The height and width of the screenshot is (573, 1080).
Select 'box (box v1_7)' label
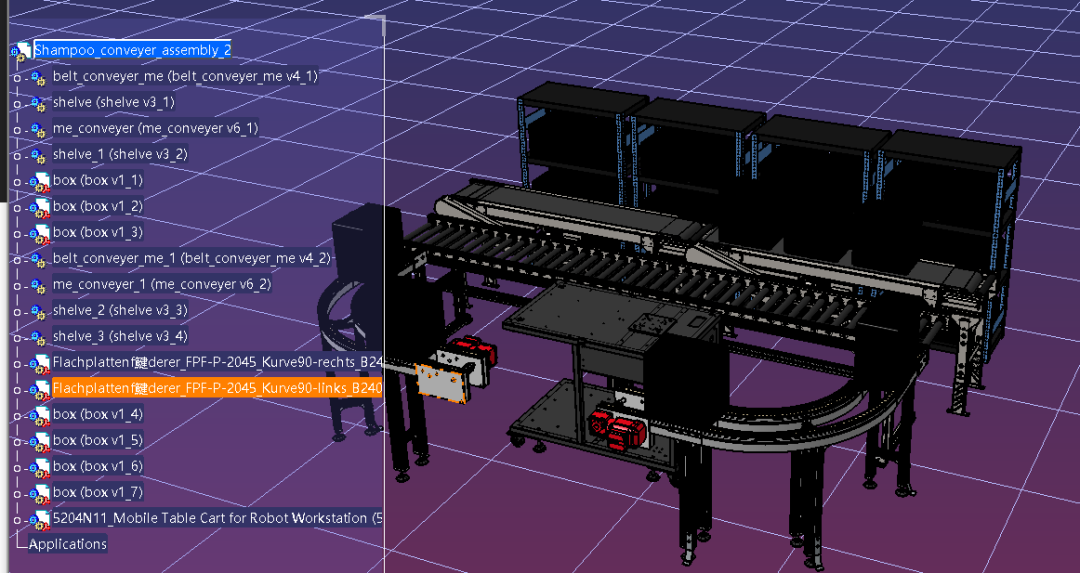tap(98, 492)
